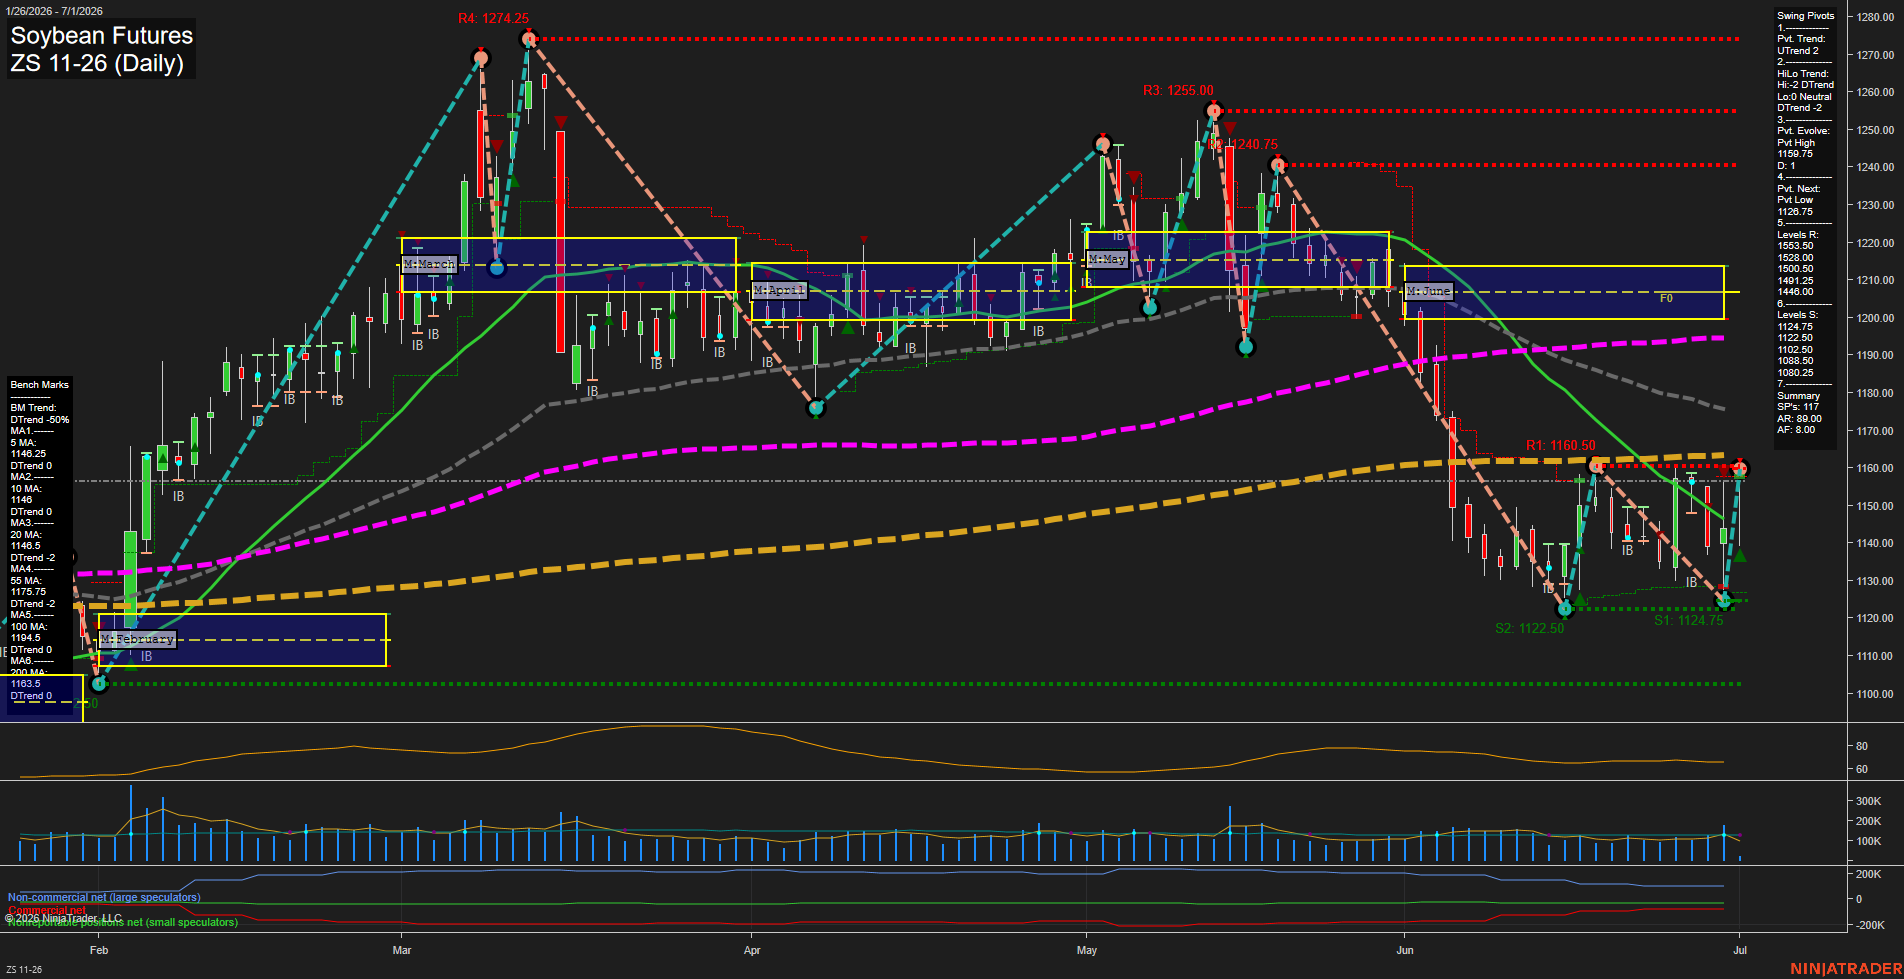Click the M:March monthly box label

point(429,264)
